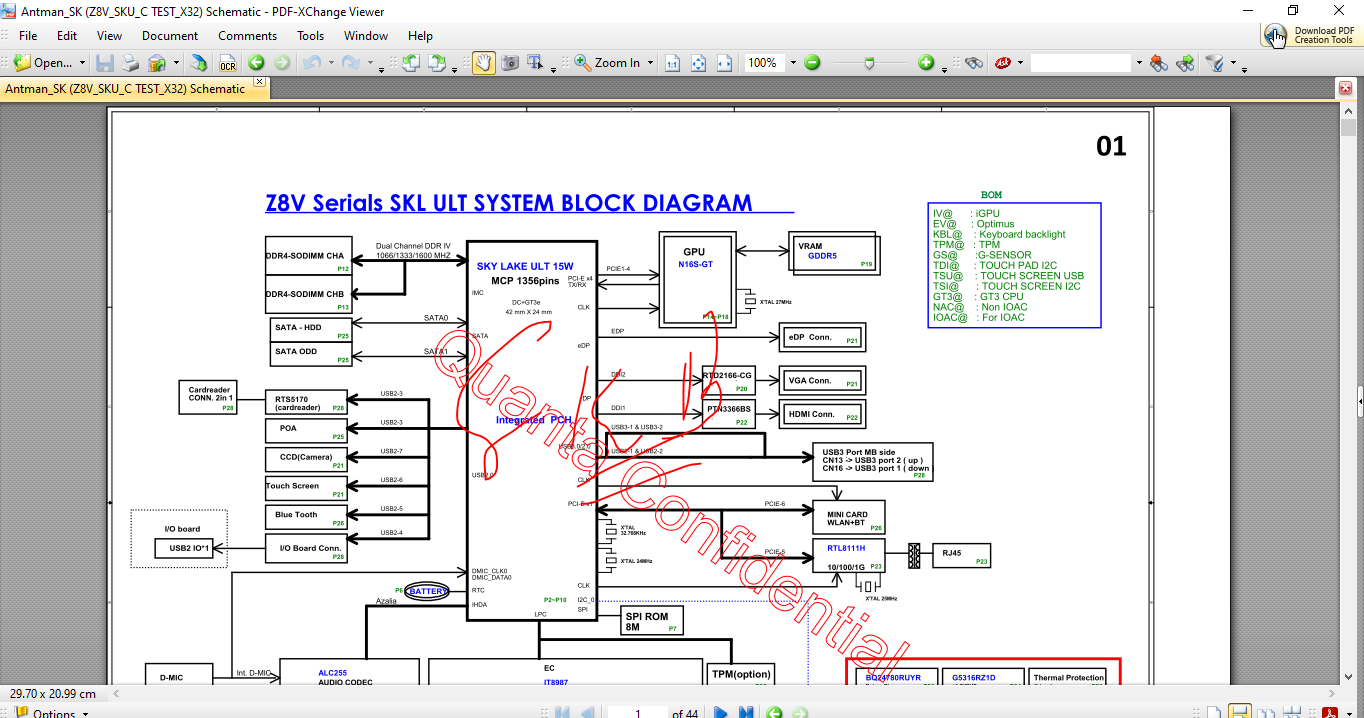
Task: Click the send by email icon
Action: point(157,63)
